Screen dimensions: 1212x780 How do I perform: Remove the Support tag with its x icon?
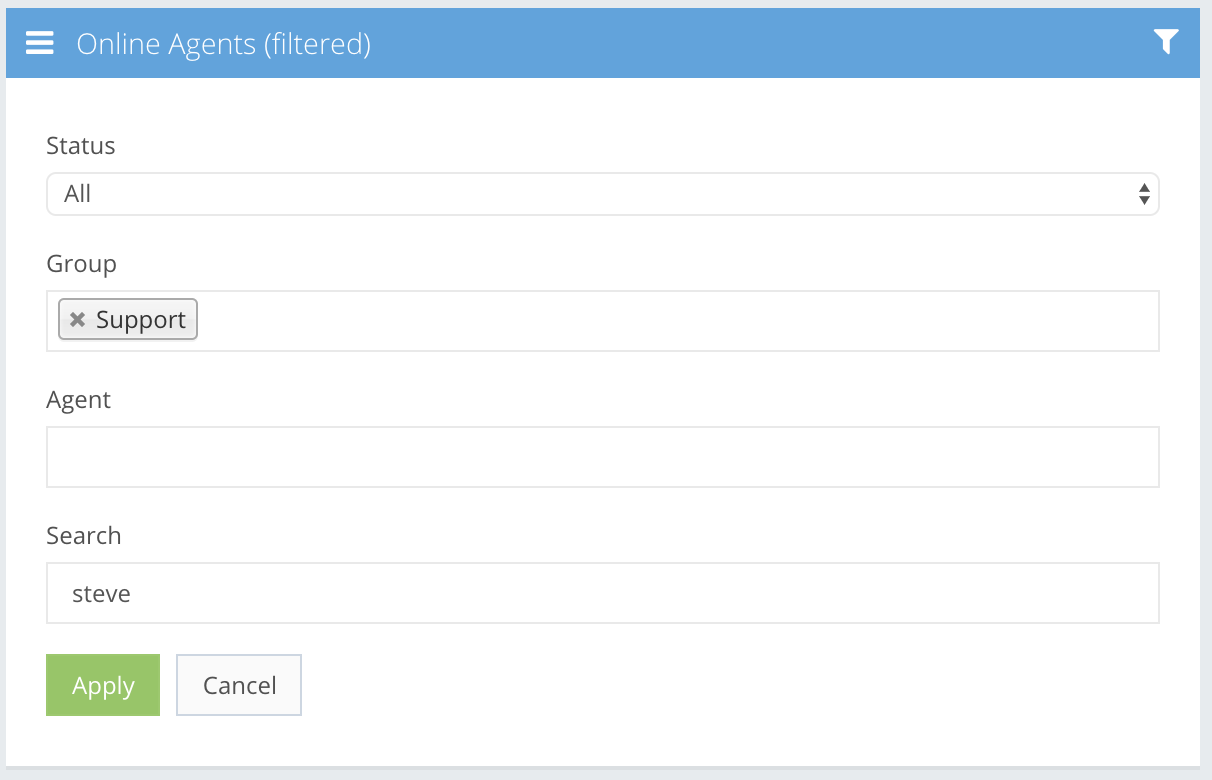click(x=77, y=320)
